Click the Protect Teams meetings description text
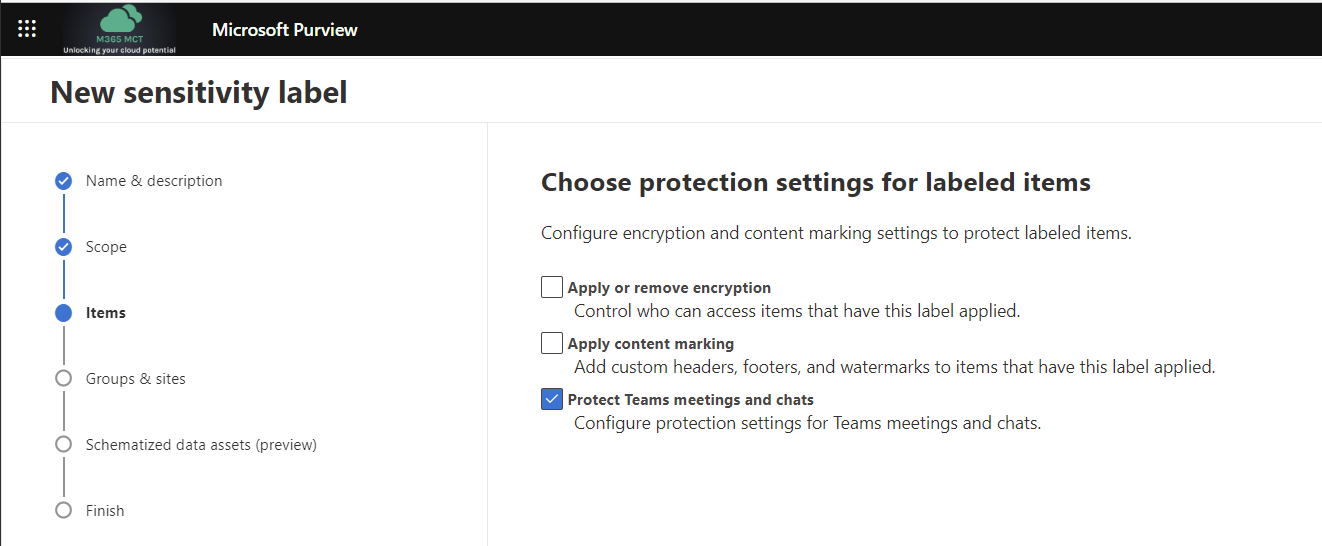 coord(807,423)
